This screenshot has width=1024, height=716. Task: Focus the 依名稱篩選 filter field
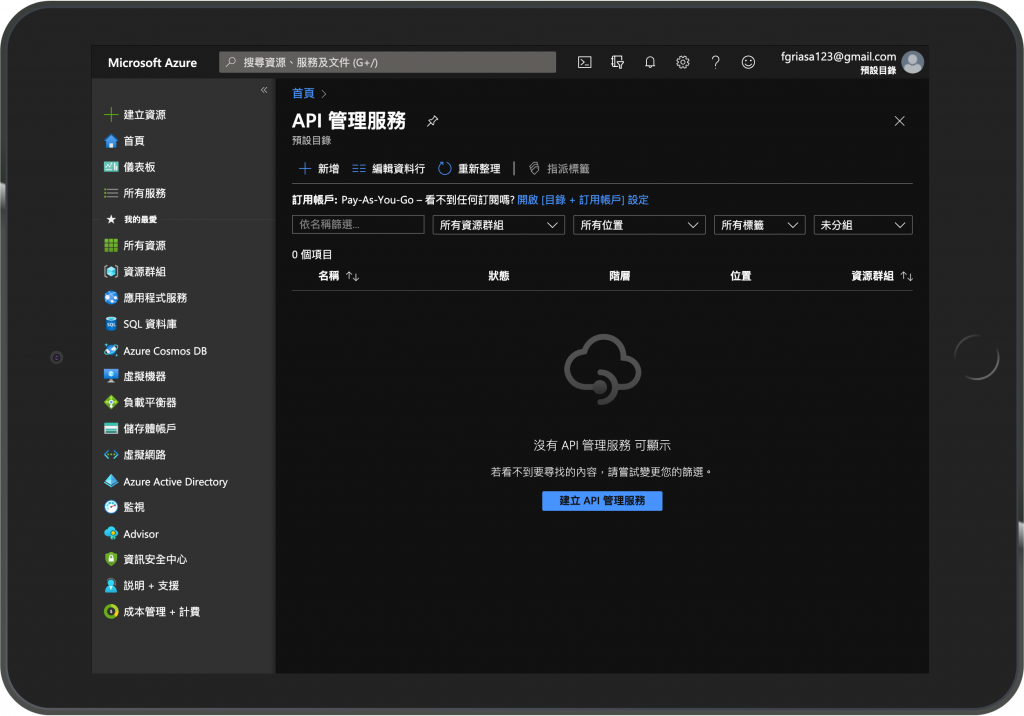(x=358, y=224)
